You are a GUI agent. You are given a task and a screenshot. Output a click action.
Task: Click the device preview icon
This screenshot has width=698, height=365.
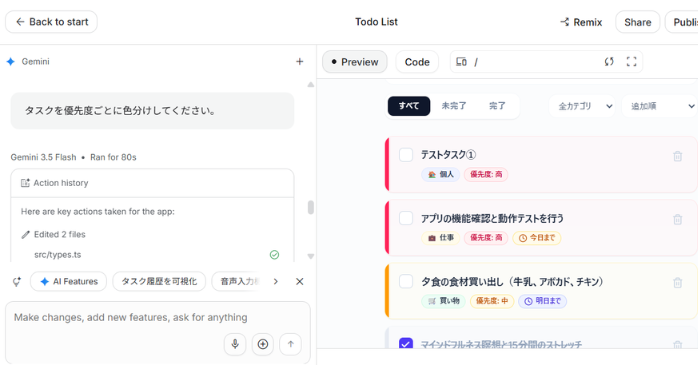point(462,62)
